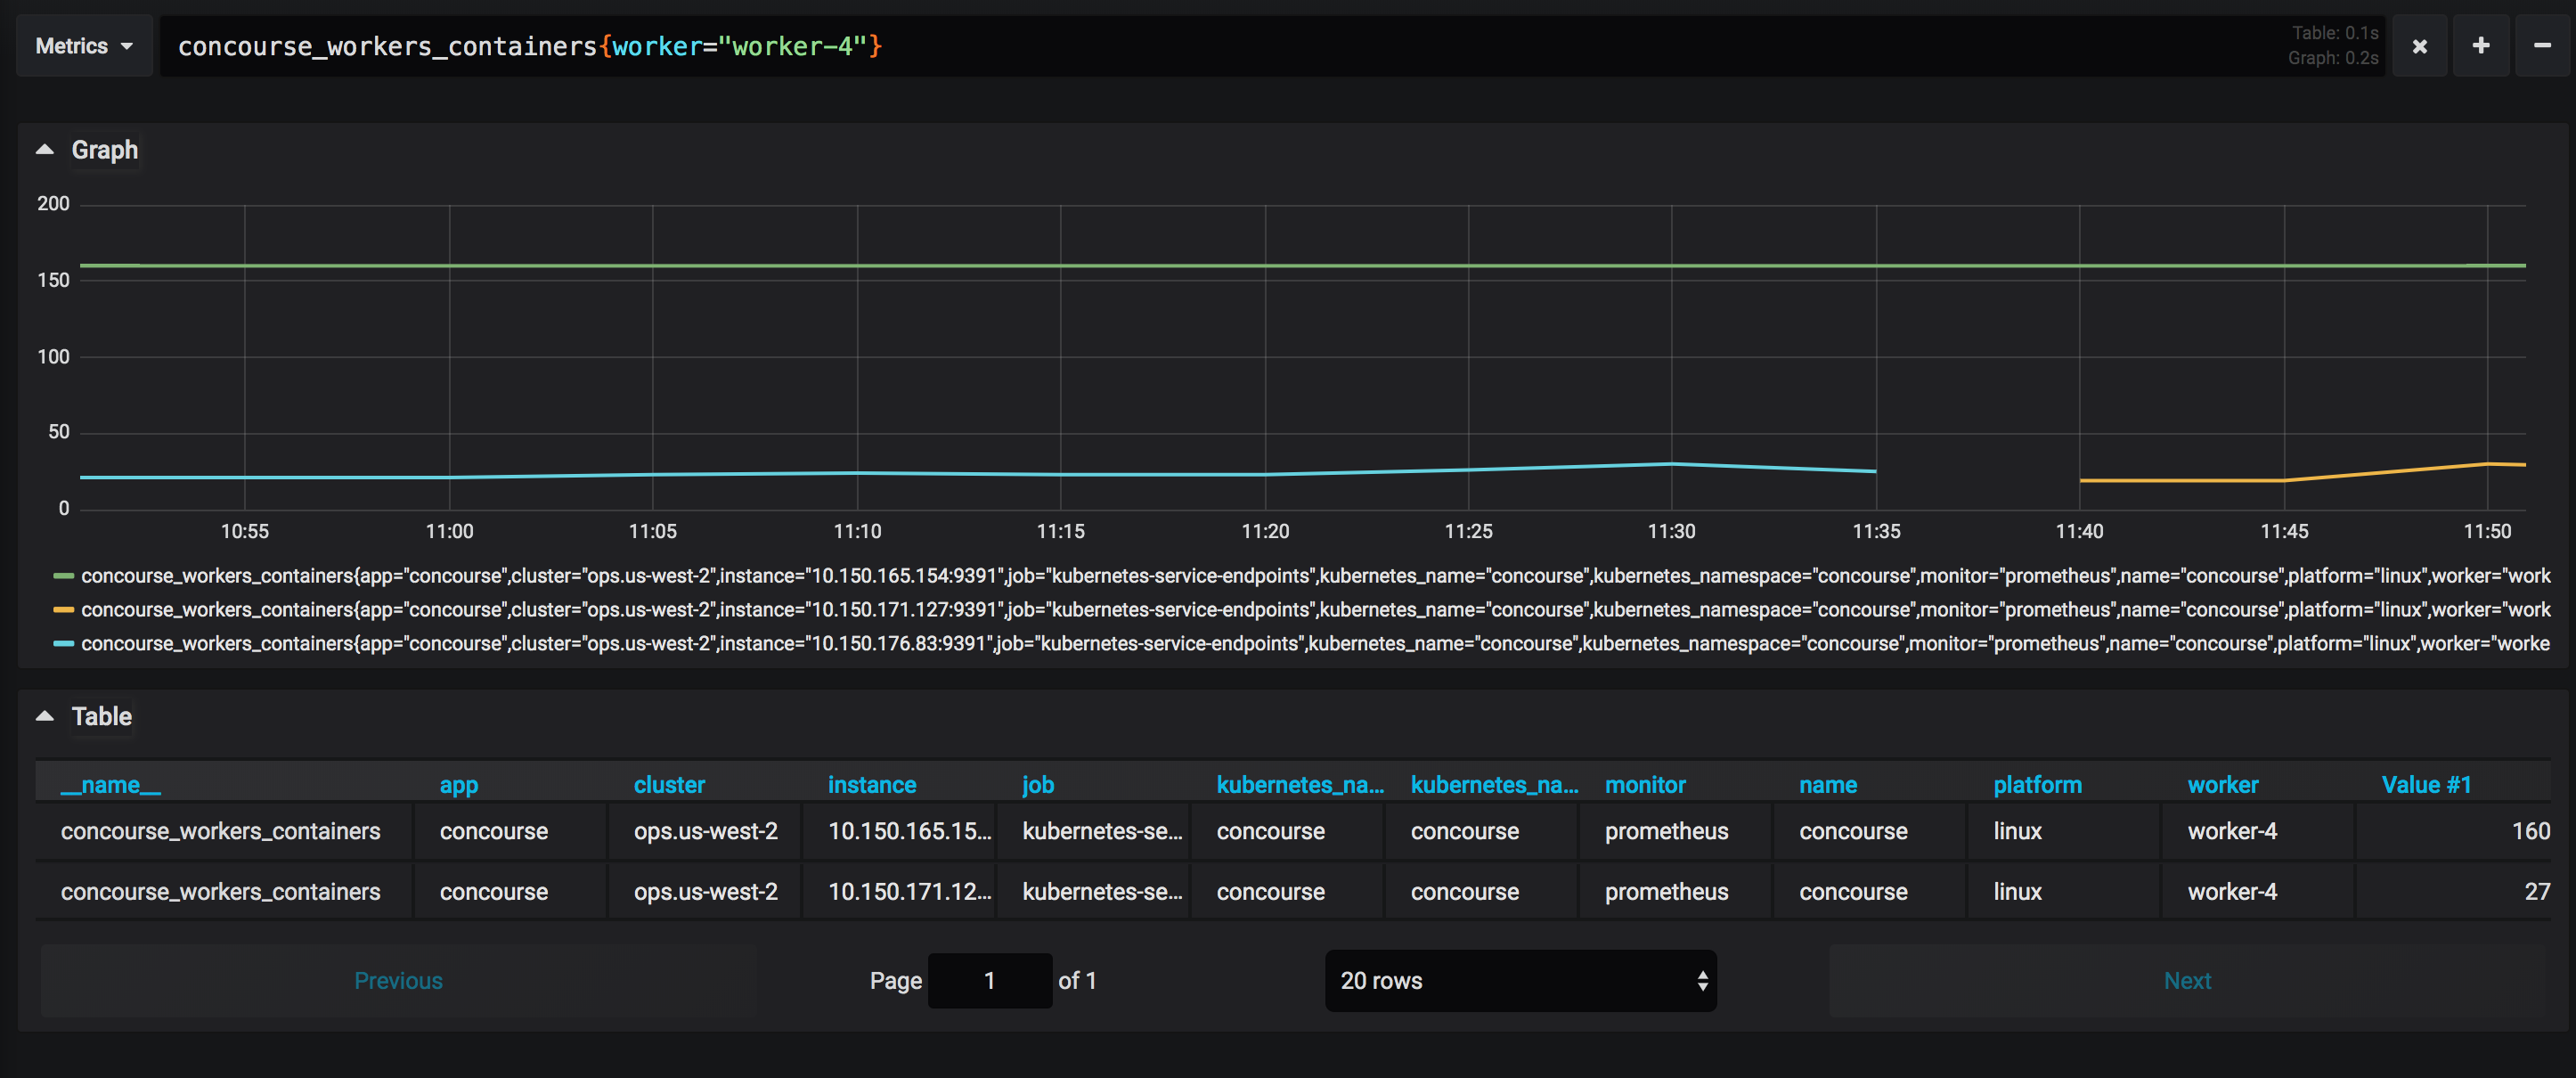Click the green legend line marker
The height and width of the screenshot is (1078, 2576).
(62, 576)
